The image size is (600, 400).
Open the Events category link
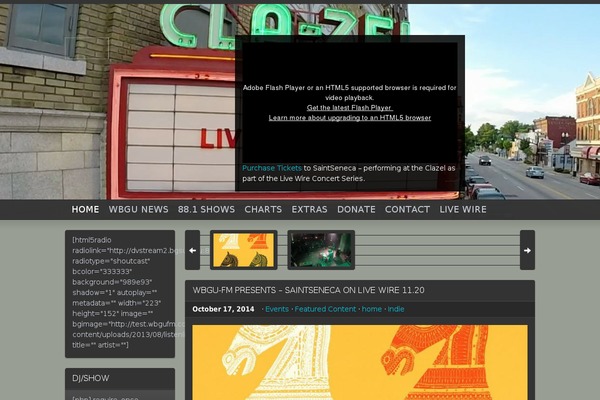click(277, 309)
